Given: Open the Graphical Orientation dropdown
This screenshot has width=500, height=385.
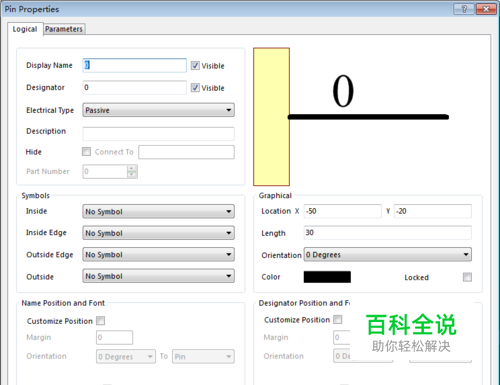Looking at the screenshot, I should point(388,255).
